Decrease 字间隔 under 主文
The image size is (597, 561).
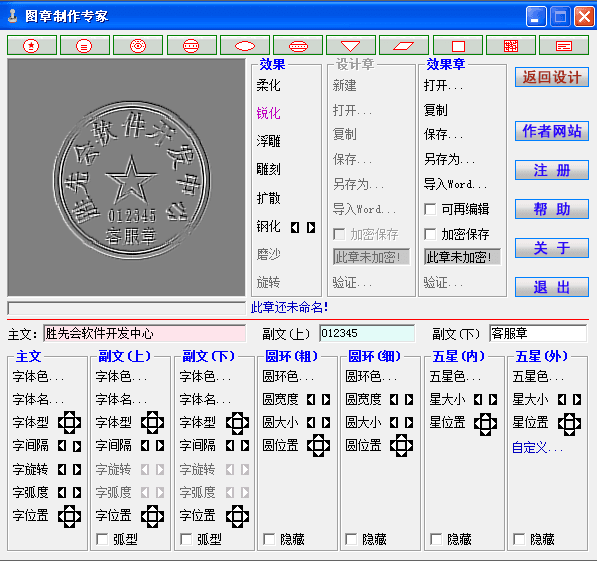pos(62,446)
